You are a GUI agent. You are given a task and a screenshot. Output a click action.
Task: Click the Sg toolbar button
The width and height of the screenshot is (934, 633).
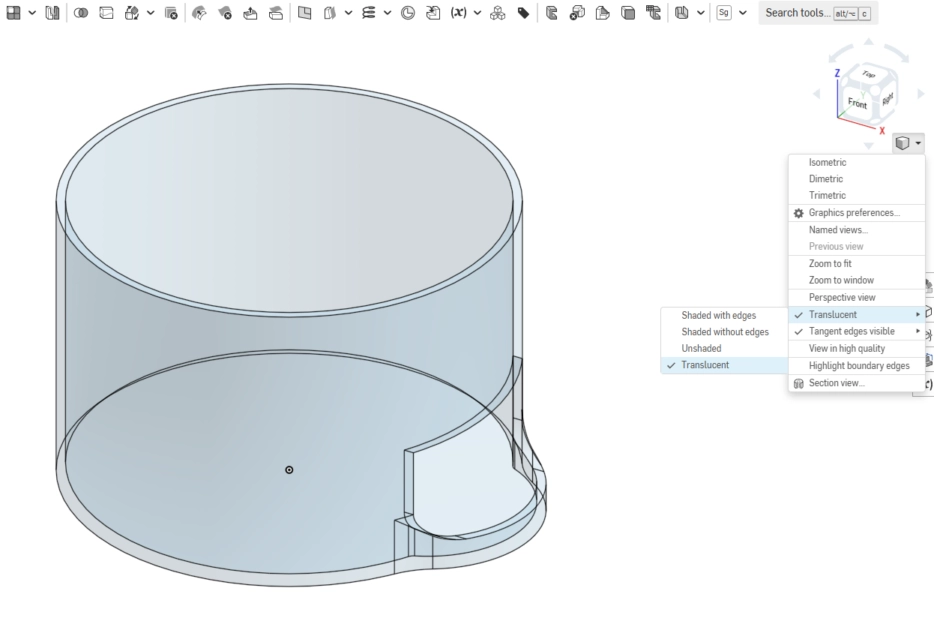pos(724,13)
